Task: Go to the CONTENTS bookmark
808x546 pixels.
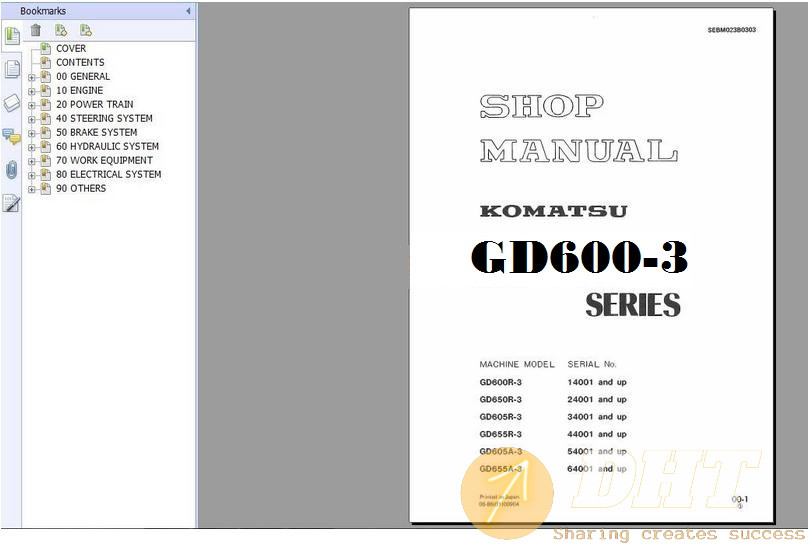Action: [x=80, y=62]
